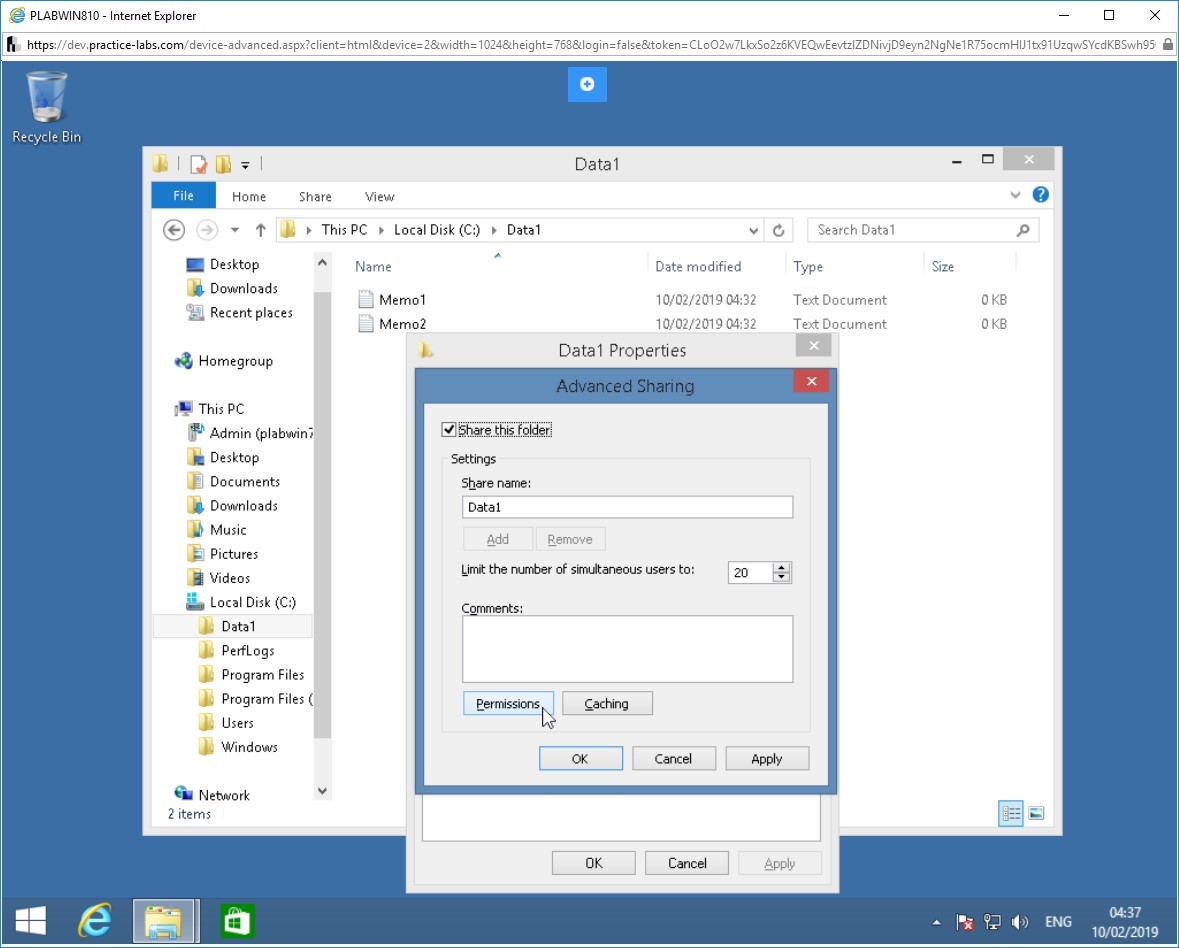
Task: Select Windows folder in tree
Action: (238, 747)
